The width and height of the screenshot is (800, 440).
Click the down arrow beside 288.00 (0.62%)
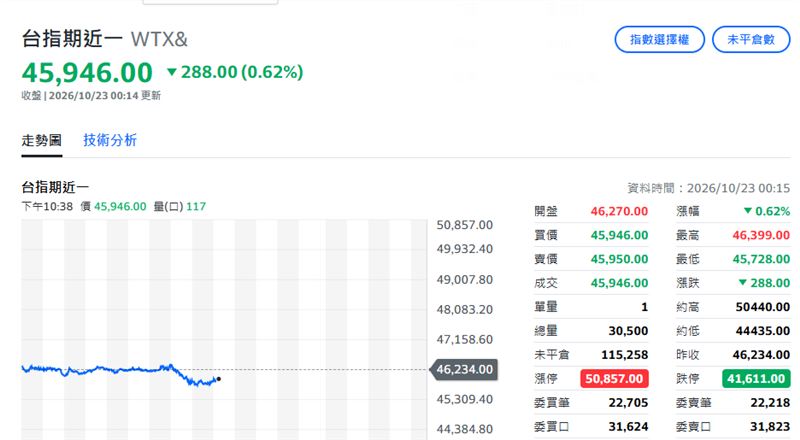[172, 72]
